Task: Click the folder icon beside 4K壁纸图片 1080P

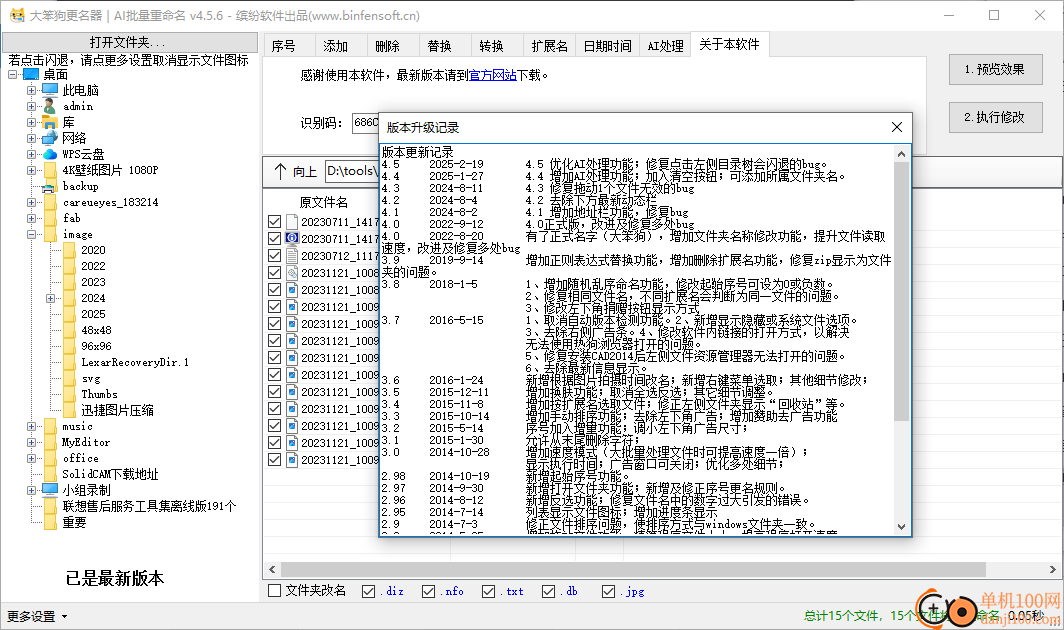Action: tap(50, 170)
